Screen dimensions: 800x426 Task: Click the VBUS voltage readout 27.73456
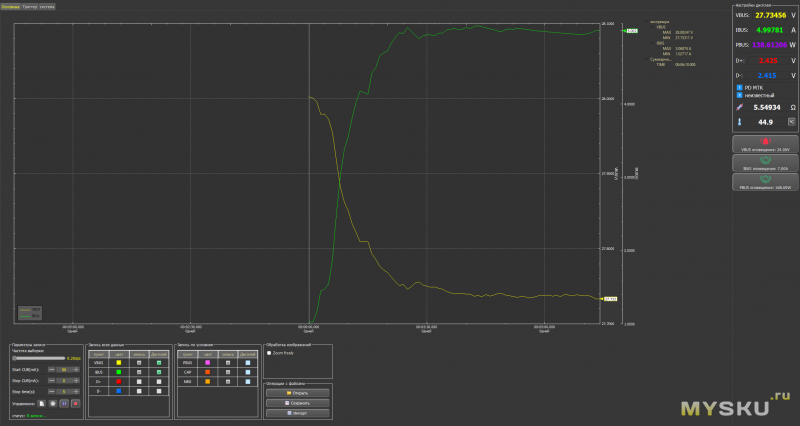point(771,15)
